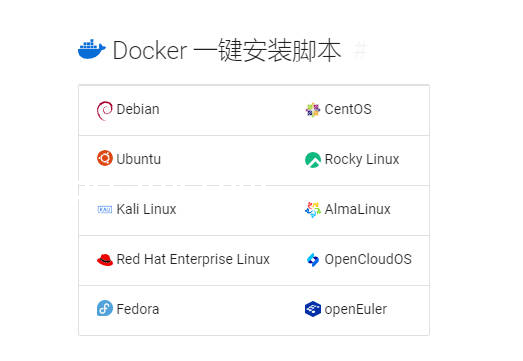Click the Ubuntu orange circle icon

point(105,158)
